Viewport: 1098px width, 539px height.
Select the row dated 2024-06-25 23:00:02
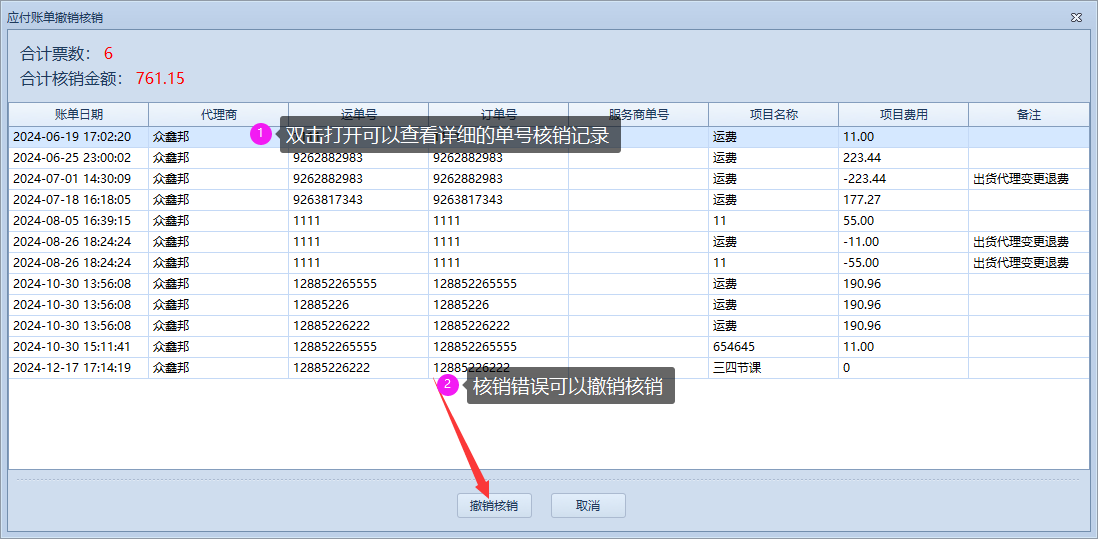pos(72,158)
